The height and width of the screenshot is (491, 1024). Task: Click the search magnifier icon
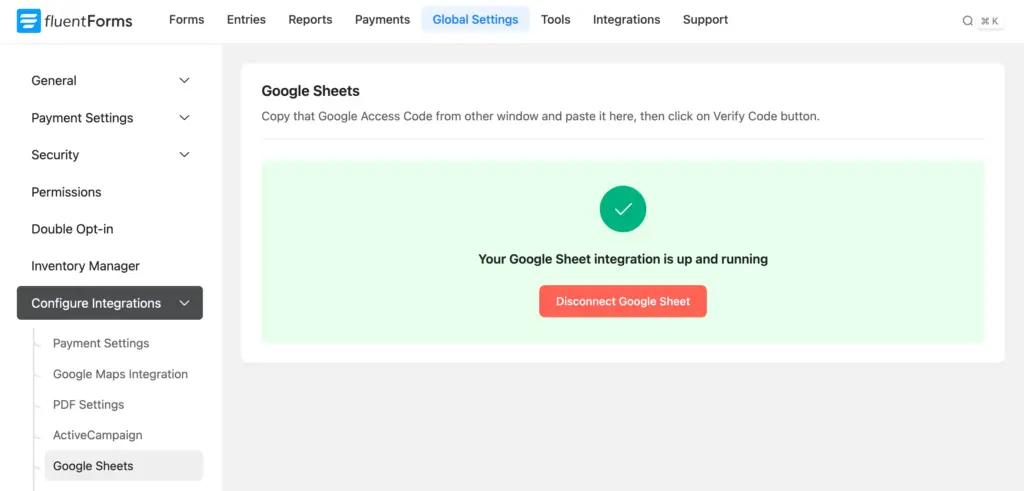pos(968,21)
